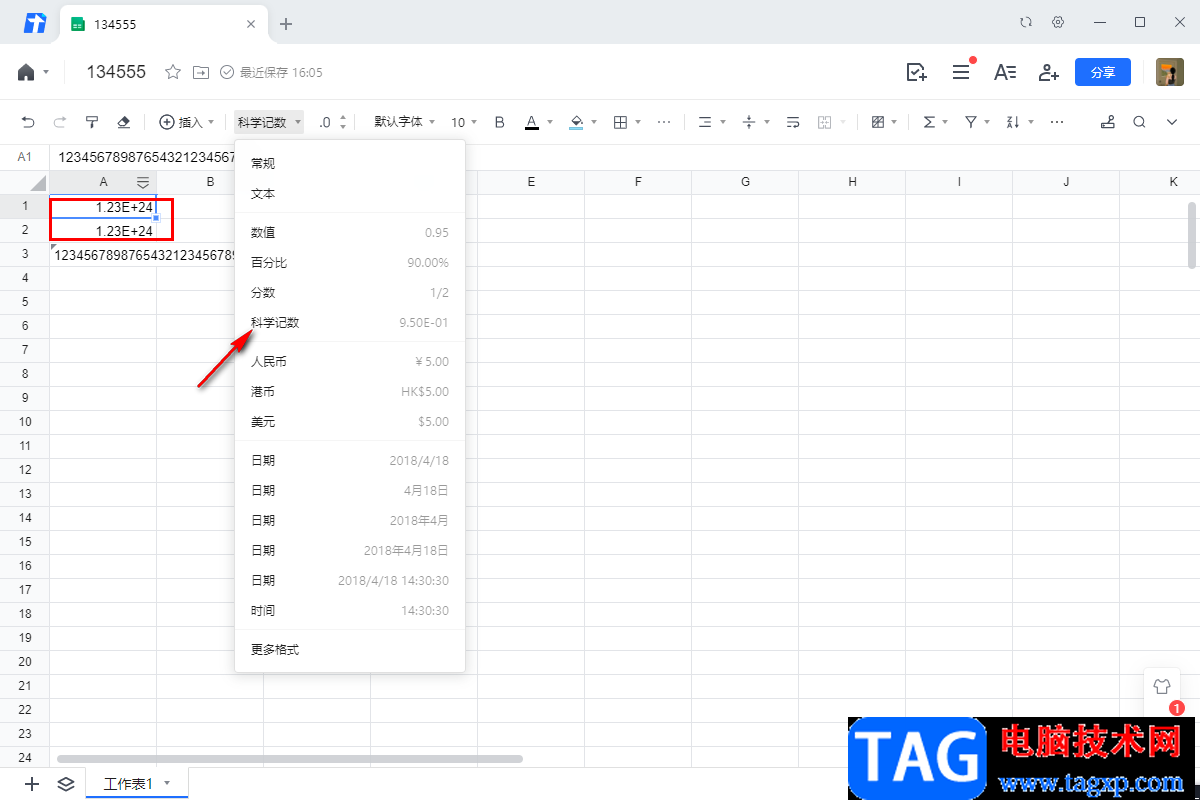Open a new tab with plus
This screenshot has width=1200, height=800.
pos(286,24)
